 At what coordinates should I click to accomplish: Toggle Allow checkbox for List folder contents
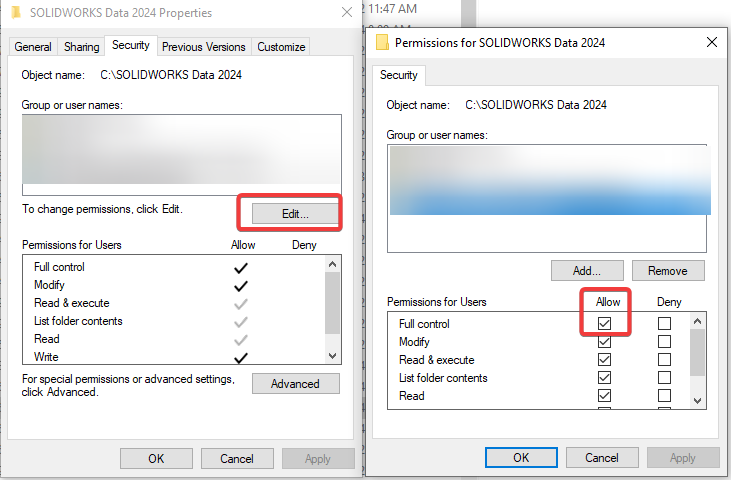(x=604, y=377)
